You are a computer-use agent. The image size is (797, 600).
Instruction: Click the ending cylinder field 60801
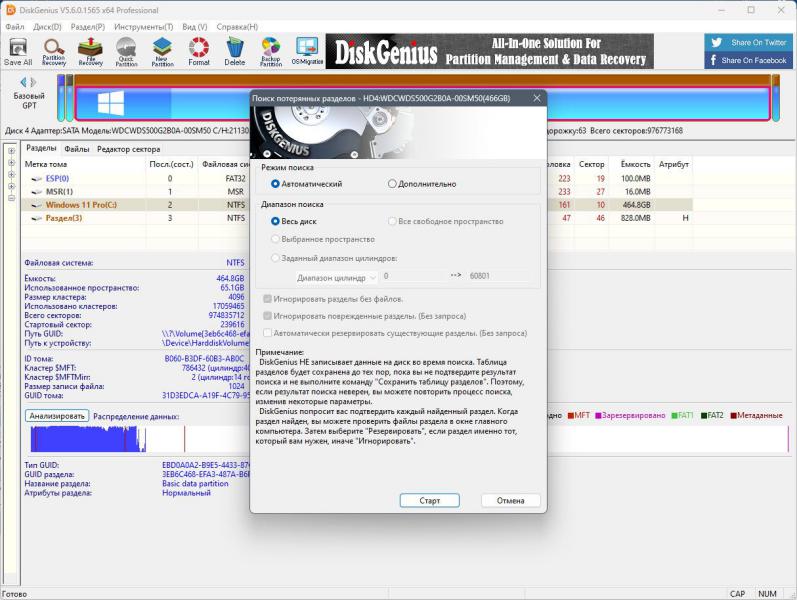pyautogui.click(x=496, y=276)
